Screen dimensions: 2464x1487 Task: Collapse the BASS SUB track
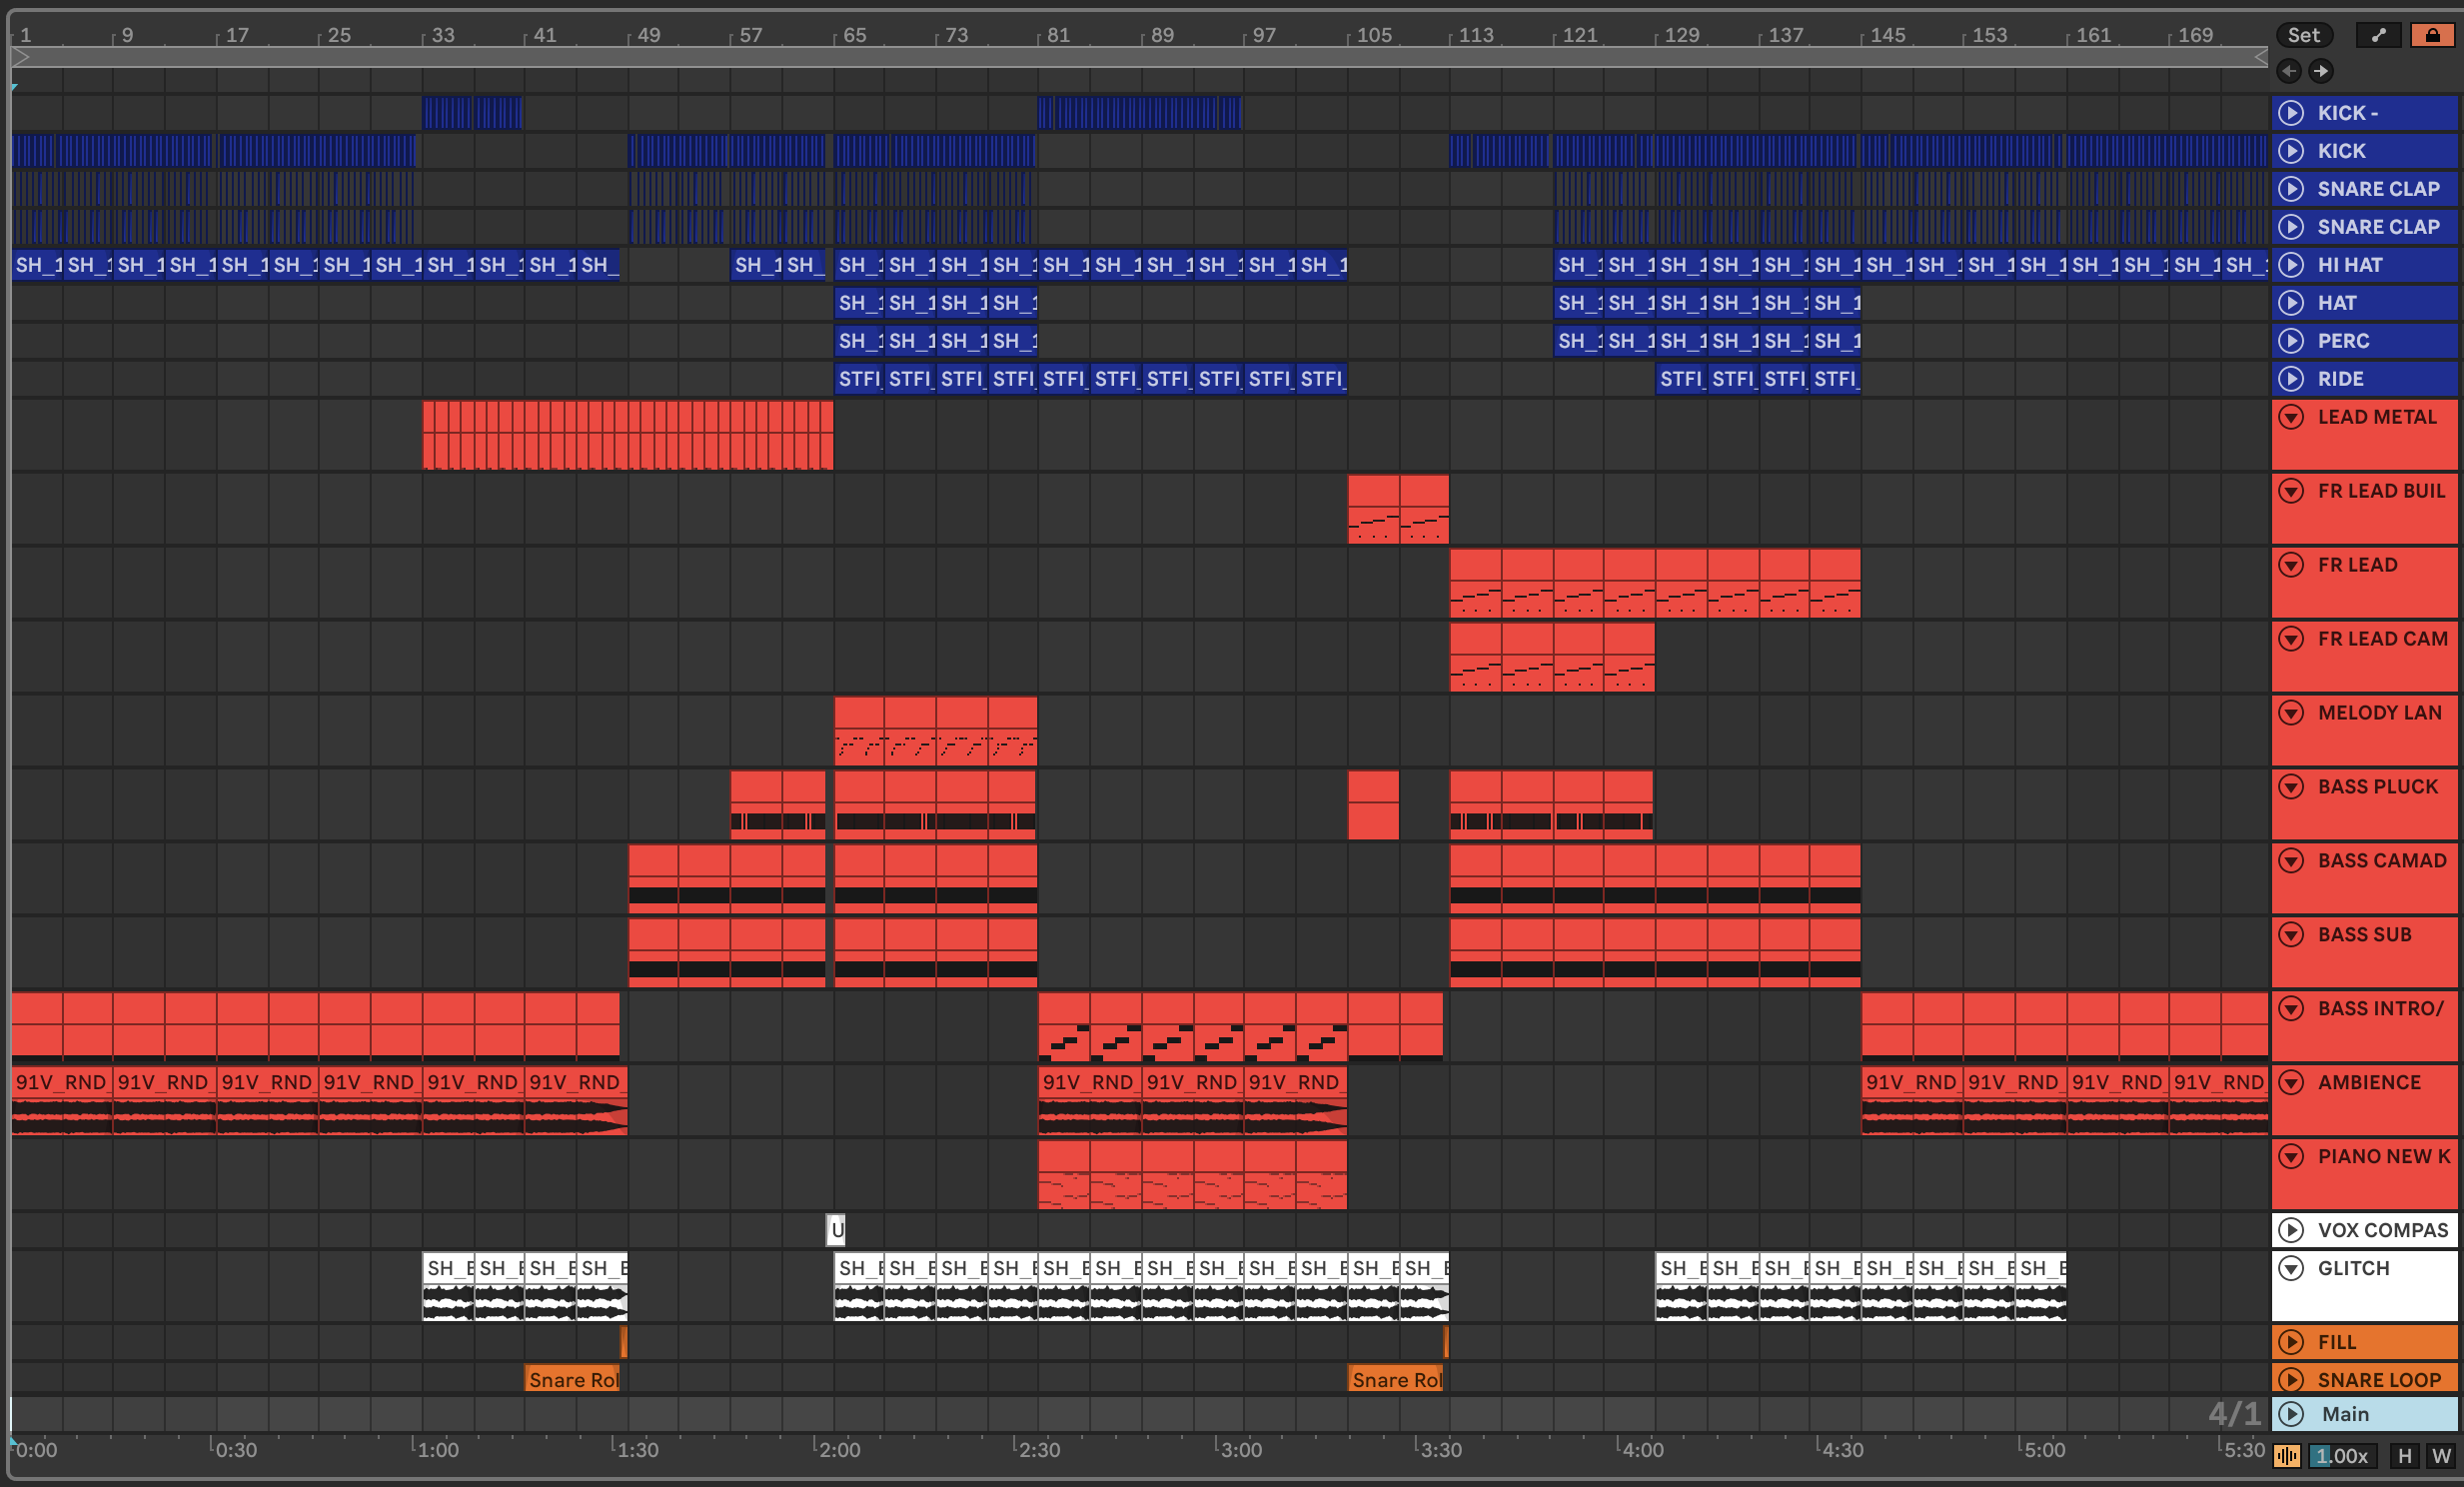(2291, 935)
